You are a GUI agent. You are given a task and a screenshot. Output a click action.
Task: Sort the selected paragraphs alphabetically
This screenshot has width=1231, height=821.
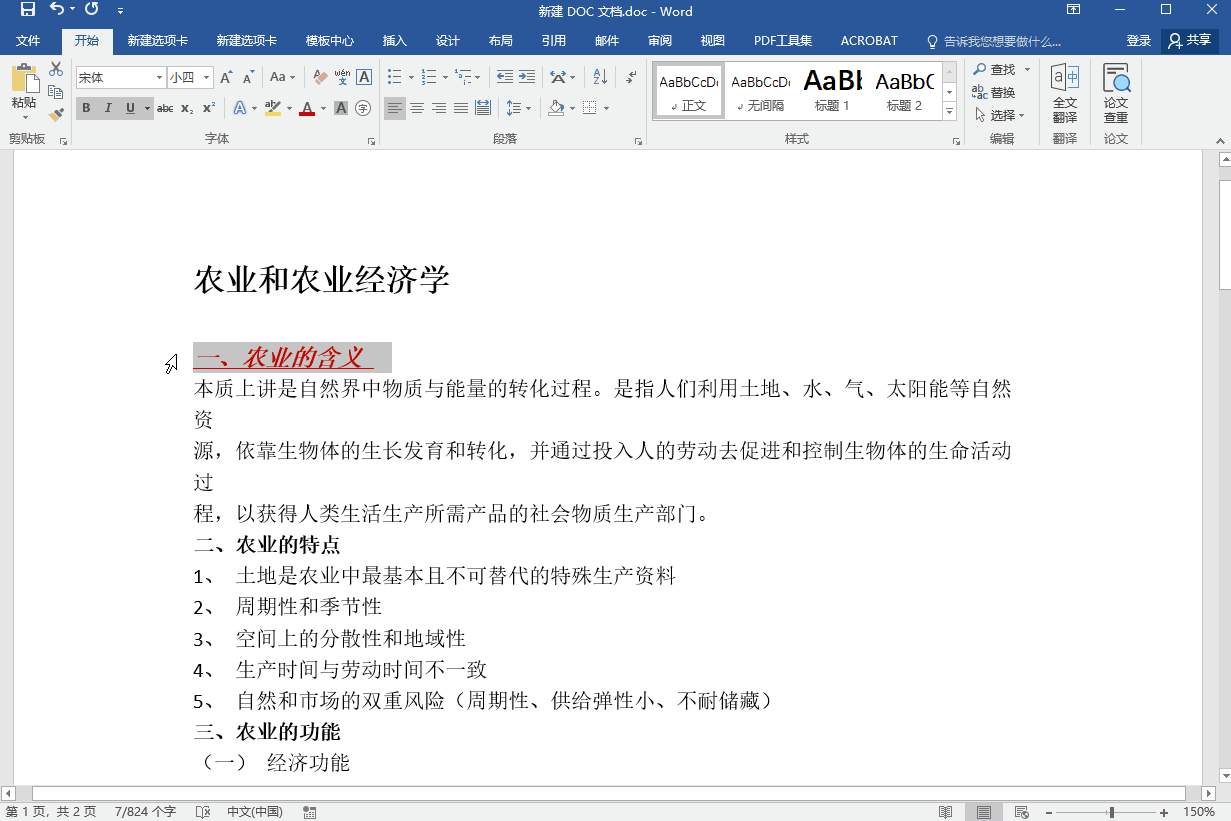[601, 76]
